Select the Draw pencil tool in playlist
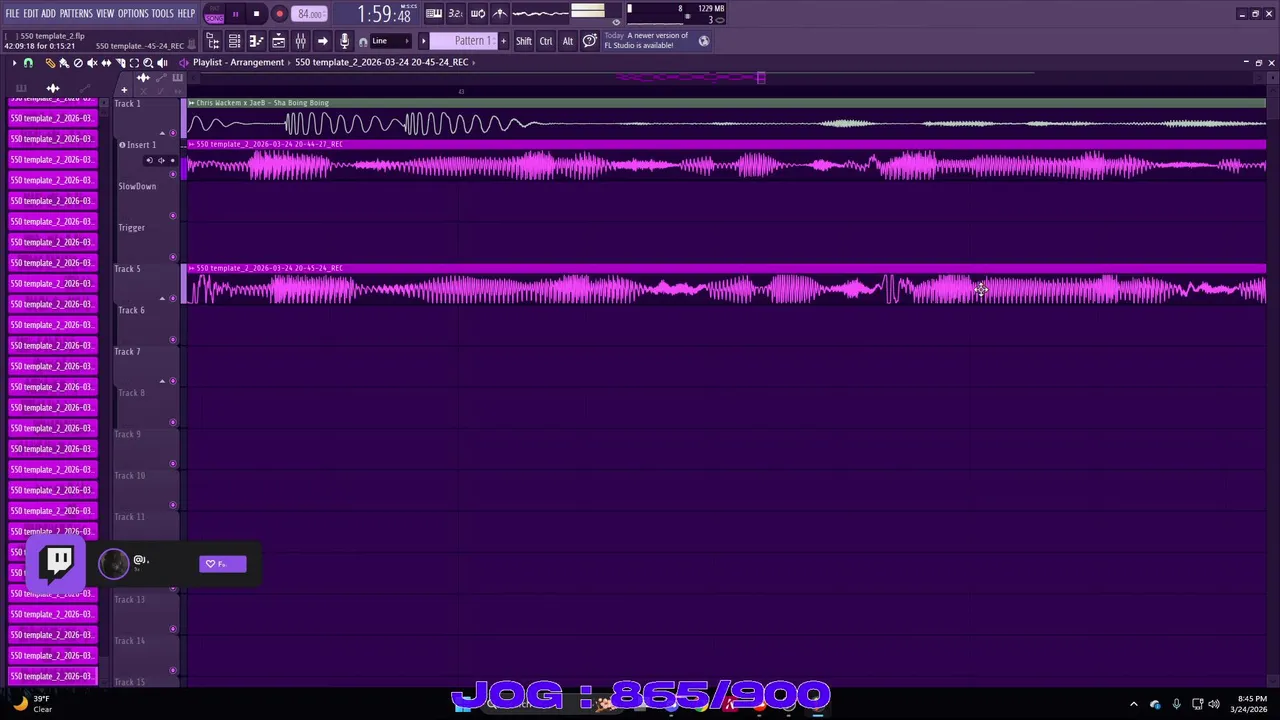Viewport: 1280px width, 720px height. click(x=50, y=63)
